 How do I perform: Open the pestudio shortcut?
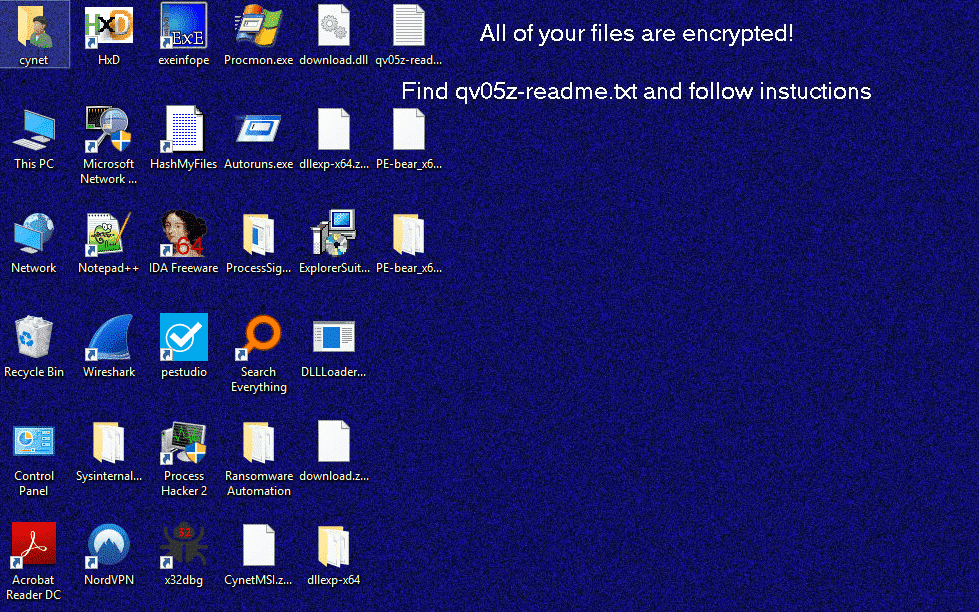[x=184, y=338]
